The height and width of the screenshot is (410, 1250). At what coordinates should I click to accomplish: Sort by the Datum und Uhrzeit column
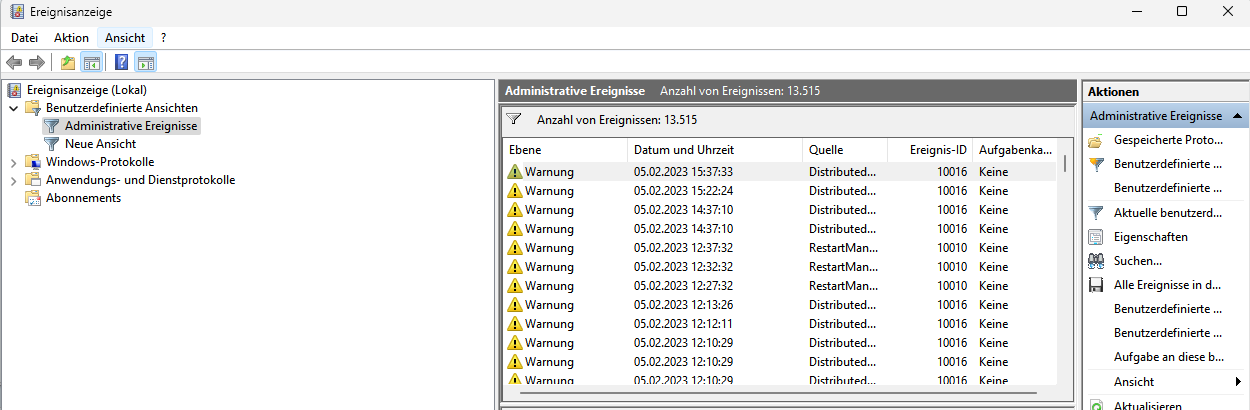coord(714,150)
